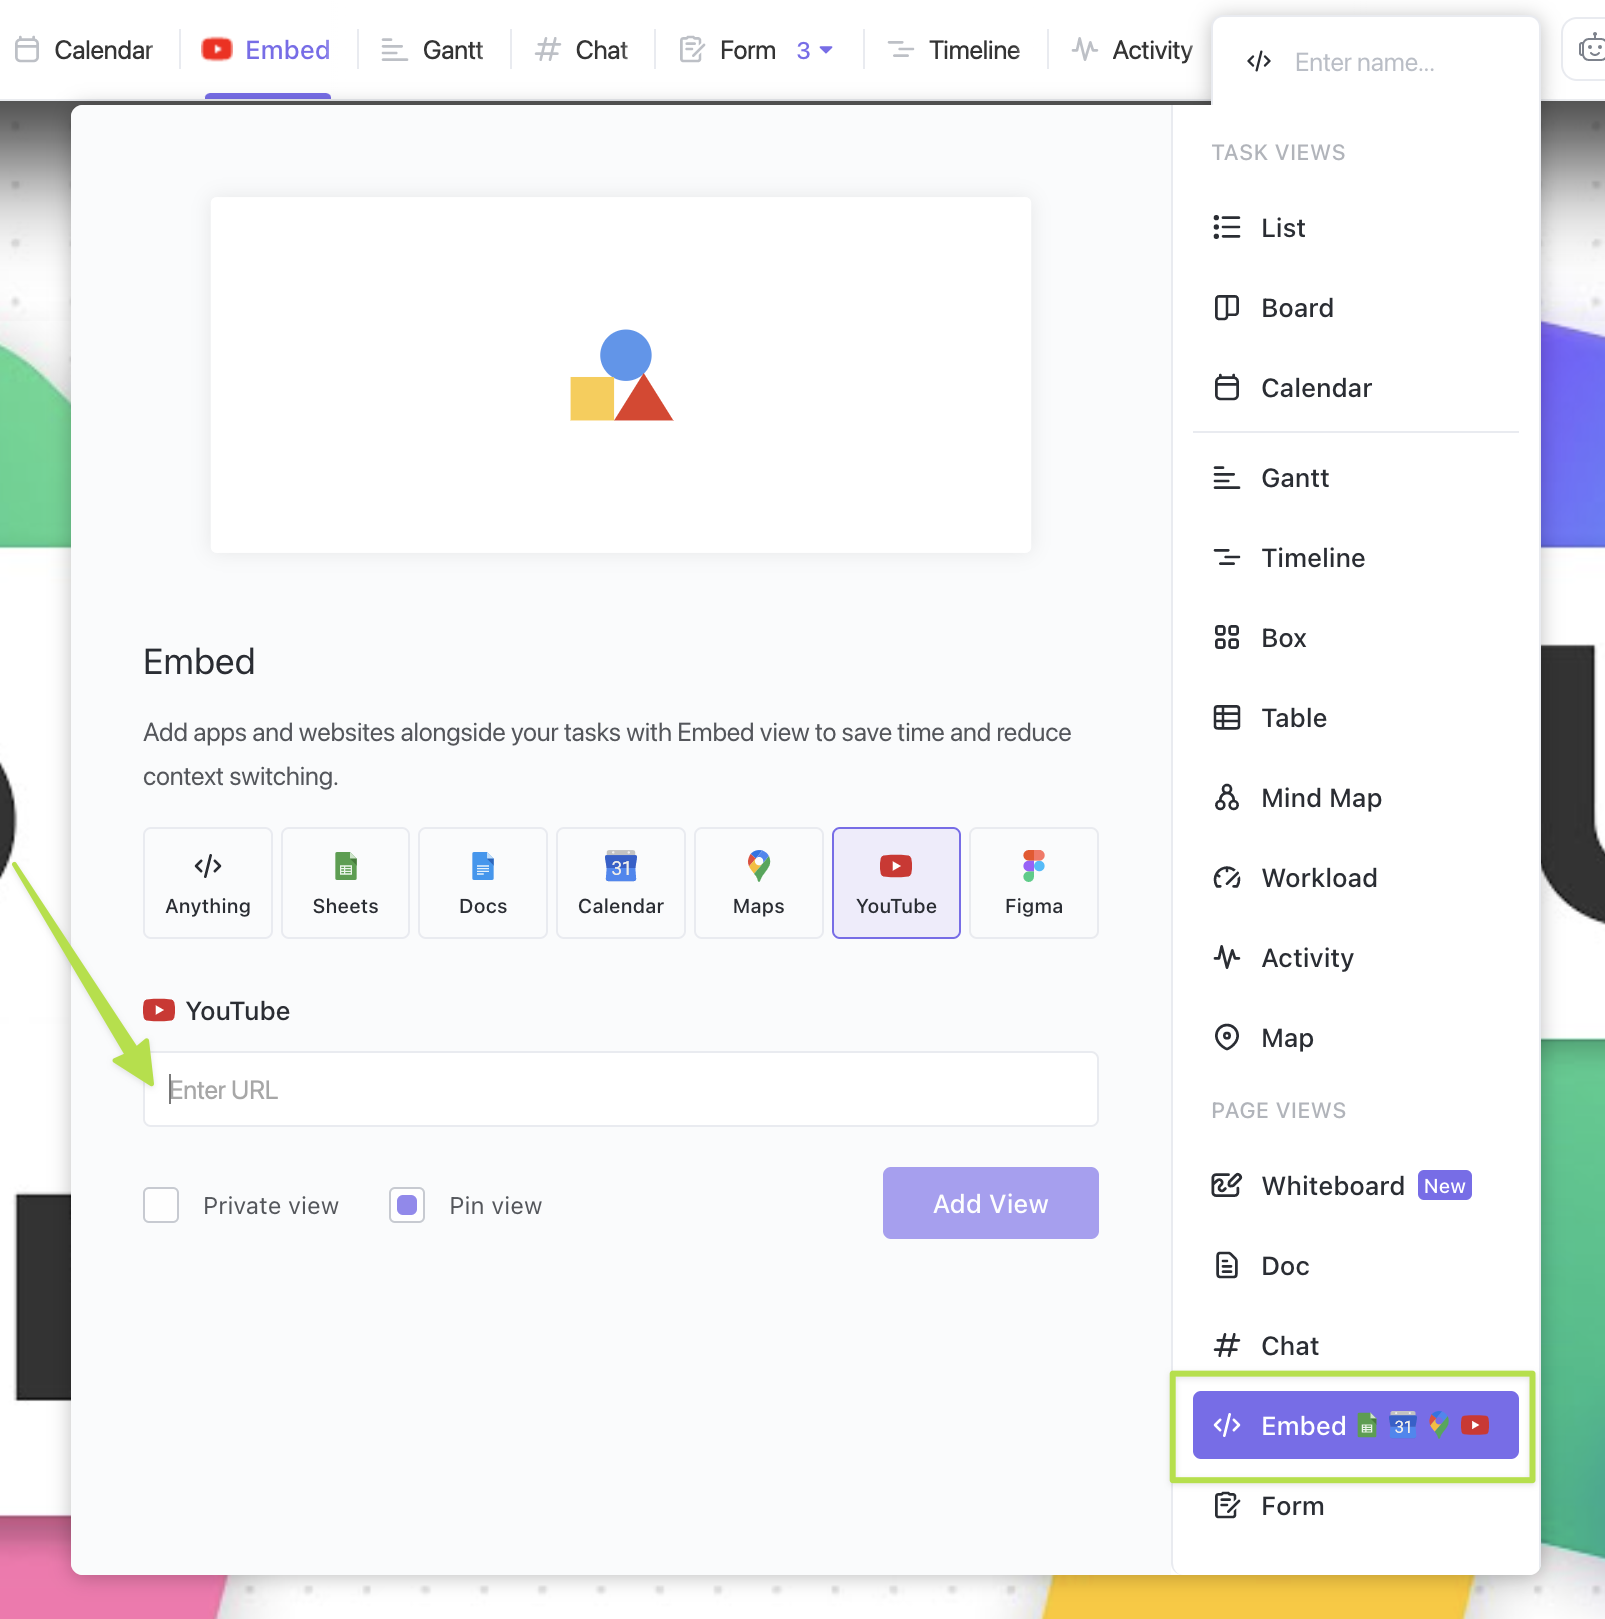The width and height of the screenshot is (1605, 1619).
Task: Select the Figma embed option
Action: (x=1033, y=882)
